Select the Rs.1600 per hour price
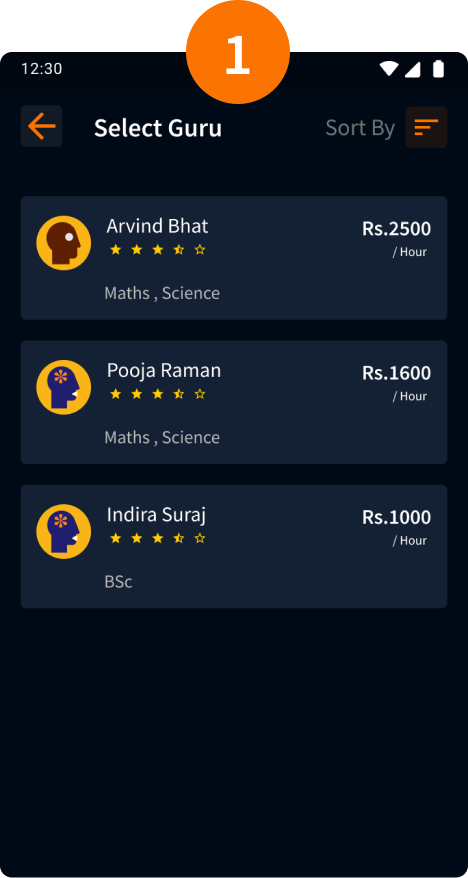The image size is (468, 878). (x=396, y=382)
